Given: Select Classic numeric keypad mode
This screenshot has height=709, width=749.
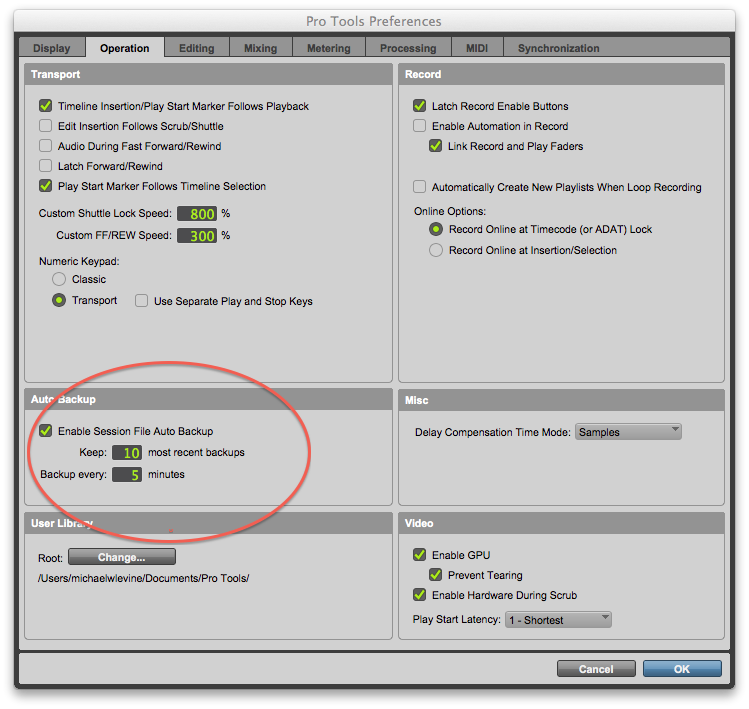Looking at the screenshot, I should [x=59, y=279].
